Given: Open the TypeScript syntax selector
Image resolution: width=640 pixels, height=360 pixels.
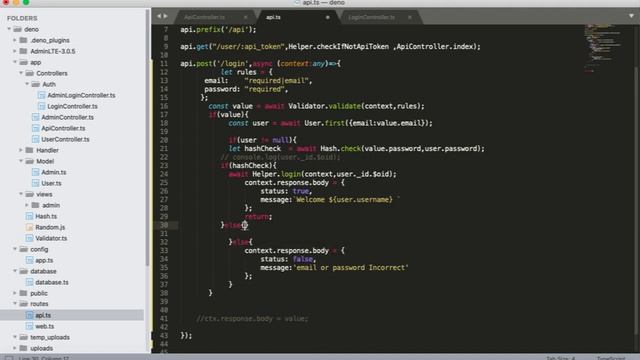Looking at the screenshot, I should tap(610, 358).
